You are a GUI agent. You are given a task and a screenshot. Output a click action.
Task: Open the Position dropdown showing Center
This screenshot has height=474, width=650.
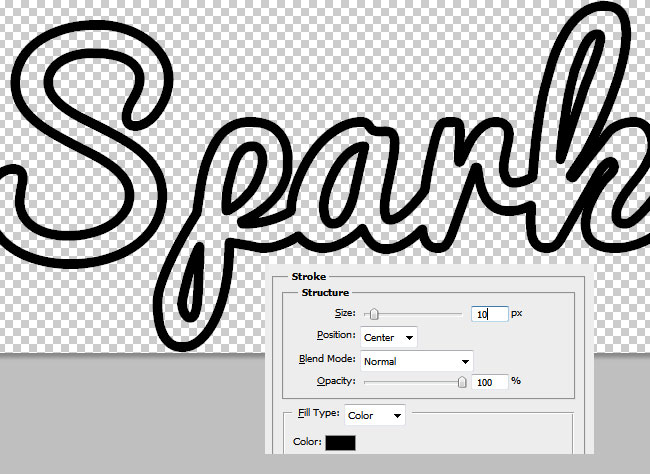(x=389, y=338)
